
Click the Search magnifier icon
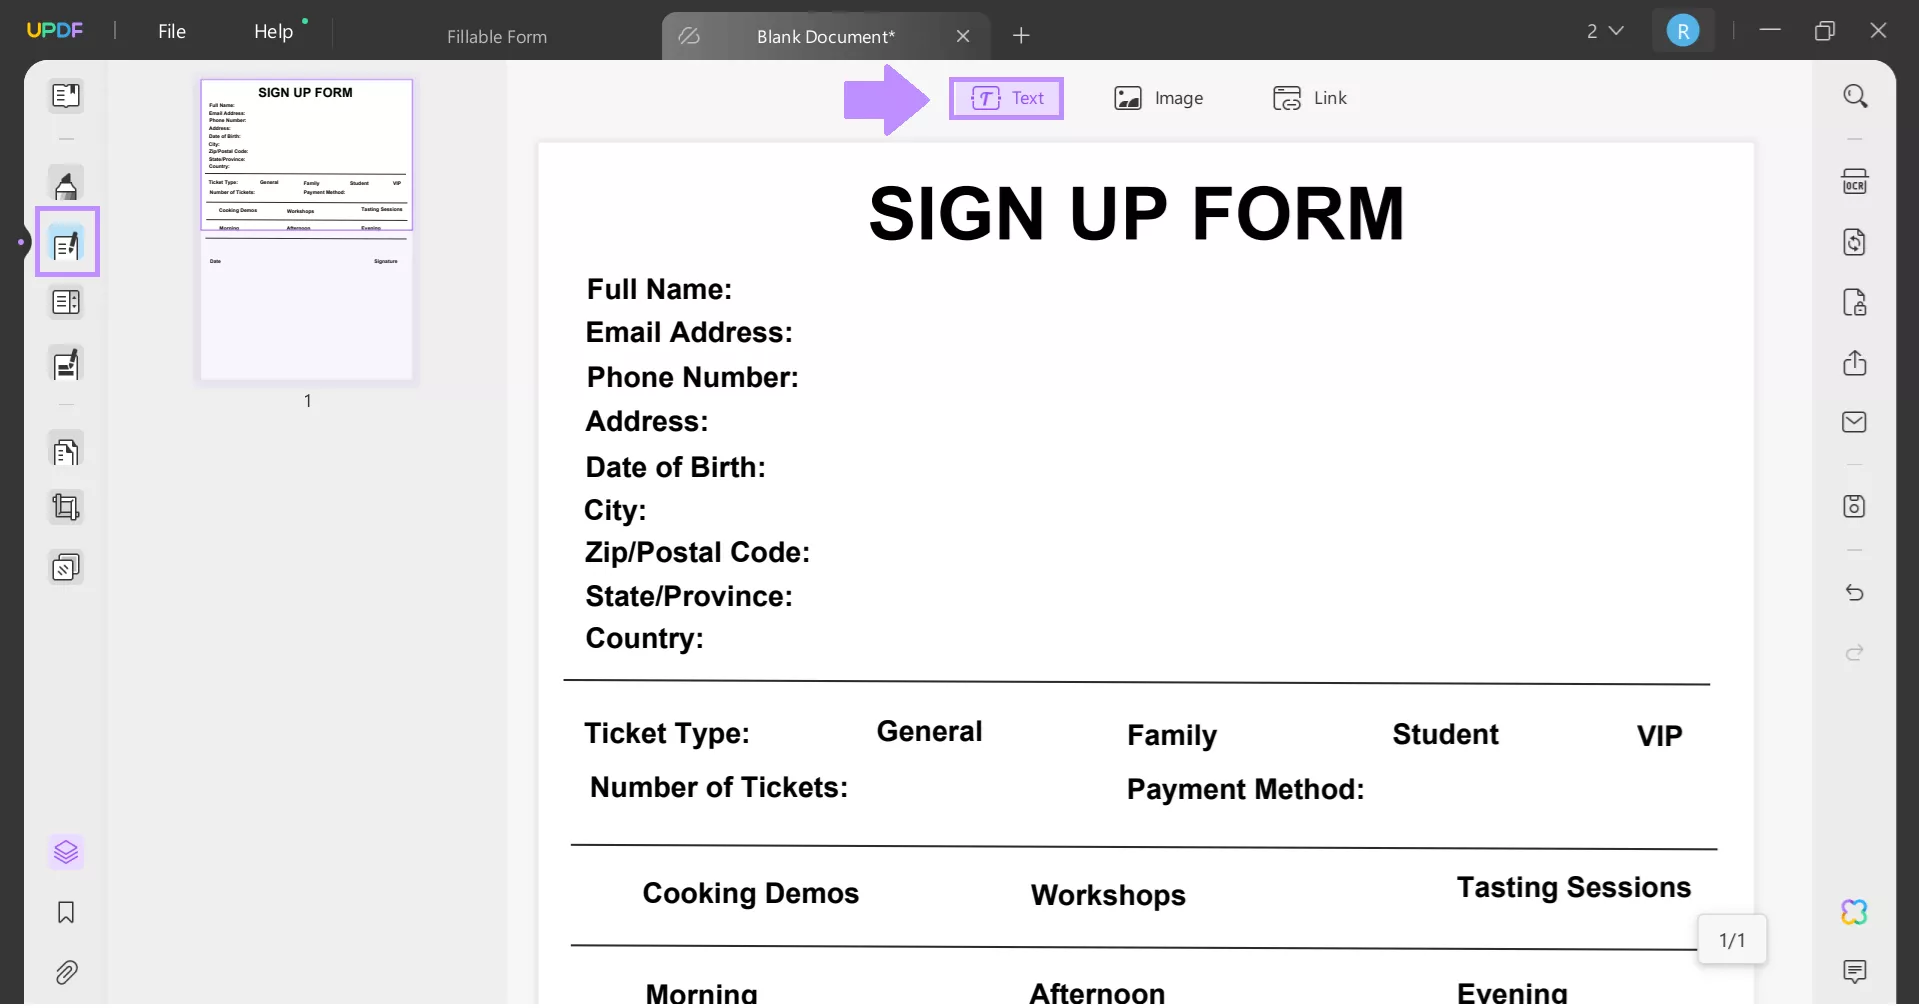(x=1855, y=96)
